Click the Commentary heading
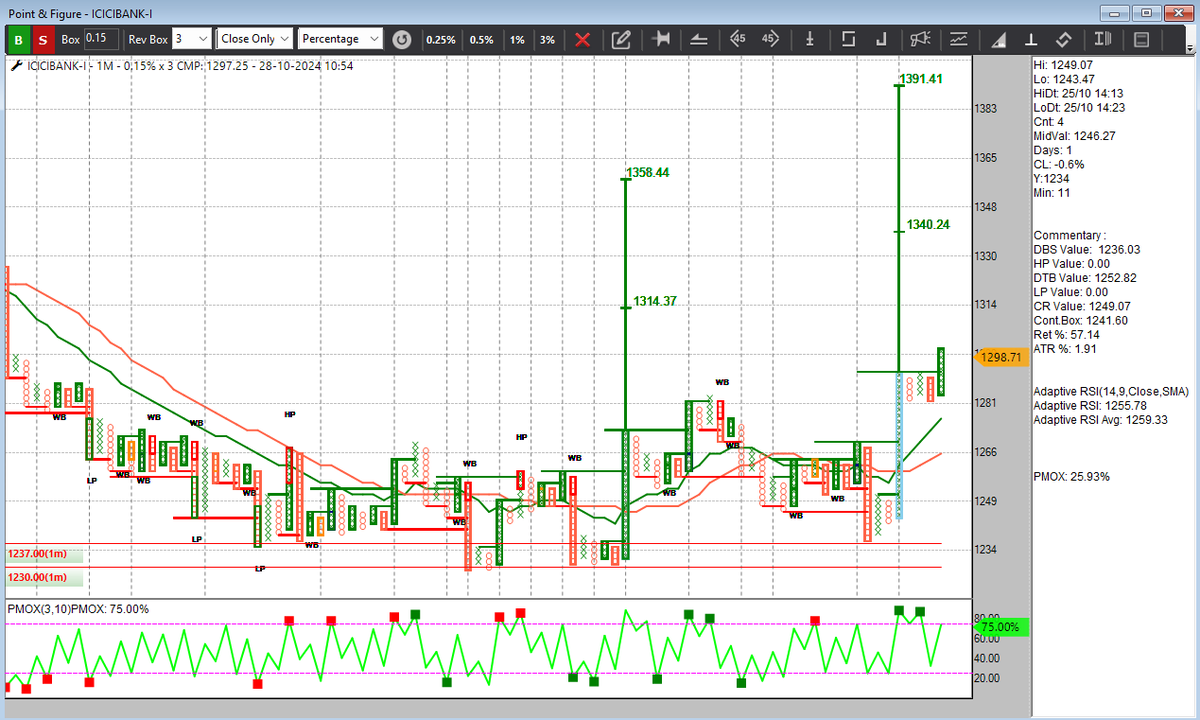1200x720 pixels. click(1069, 235)
